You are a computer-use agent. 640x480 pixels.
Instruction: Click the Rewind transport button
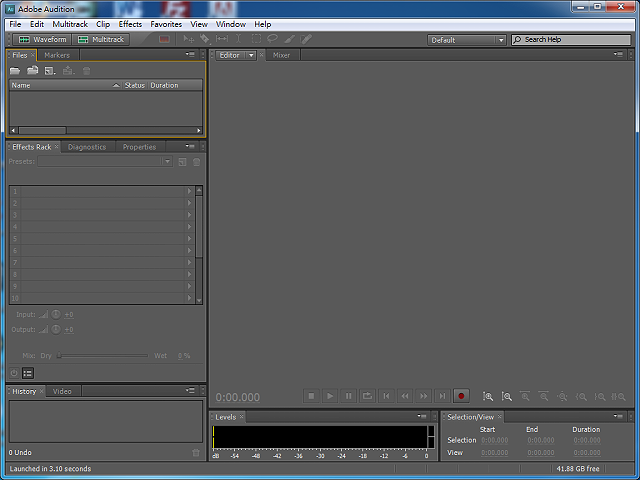pos(405,396)
